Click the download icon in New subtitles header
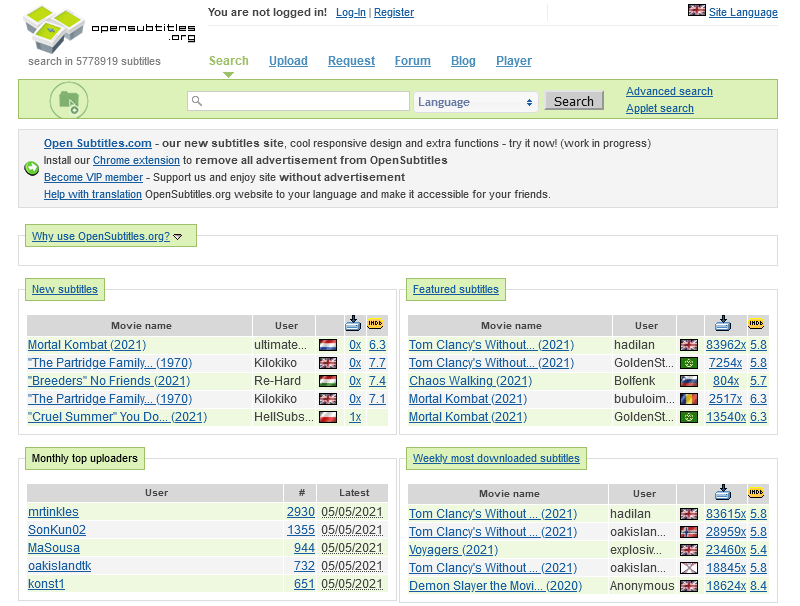 pos(353,324)
